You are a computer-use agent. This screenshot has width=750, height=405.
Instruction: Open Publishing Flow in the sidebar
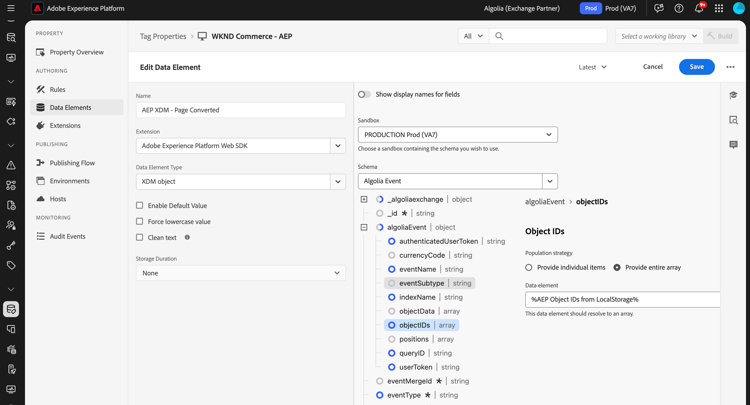[72, 163]
